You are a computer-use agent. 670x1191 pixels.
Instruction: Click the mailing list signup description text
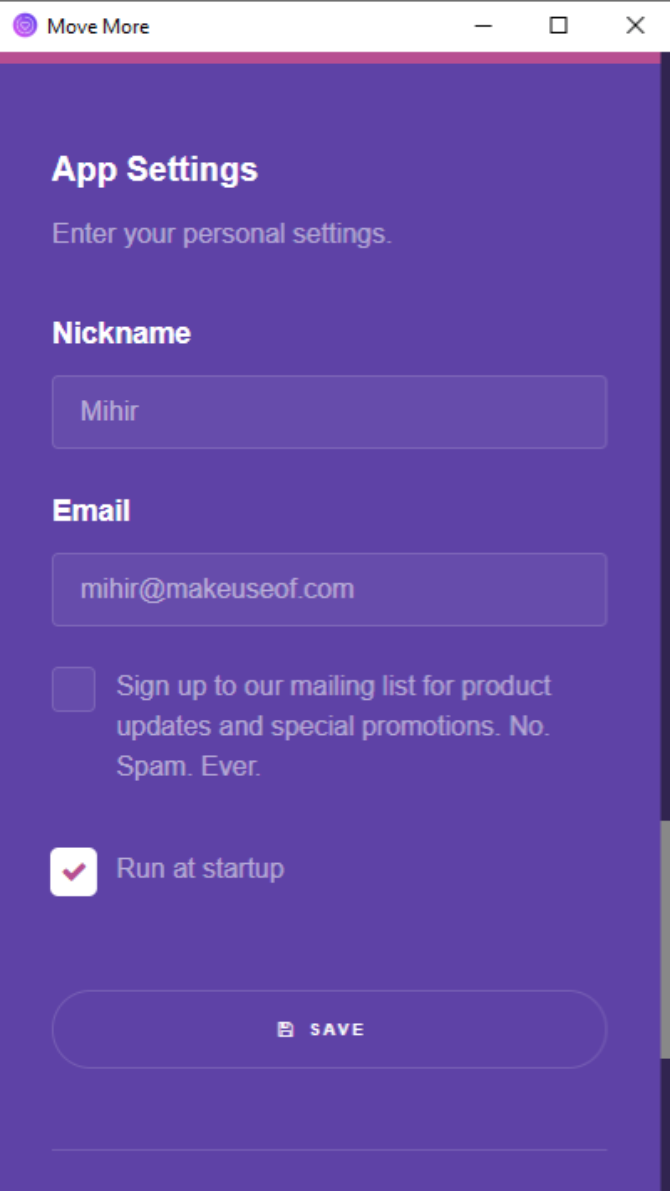(x=333, y=726)
